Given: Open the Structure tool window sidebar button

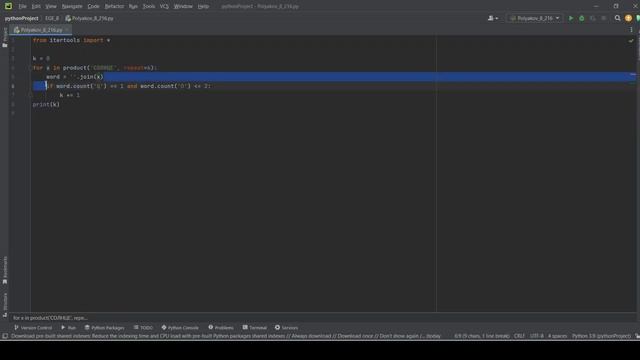Looking at the screenshot, I should (x=5, y=305).
